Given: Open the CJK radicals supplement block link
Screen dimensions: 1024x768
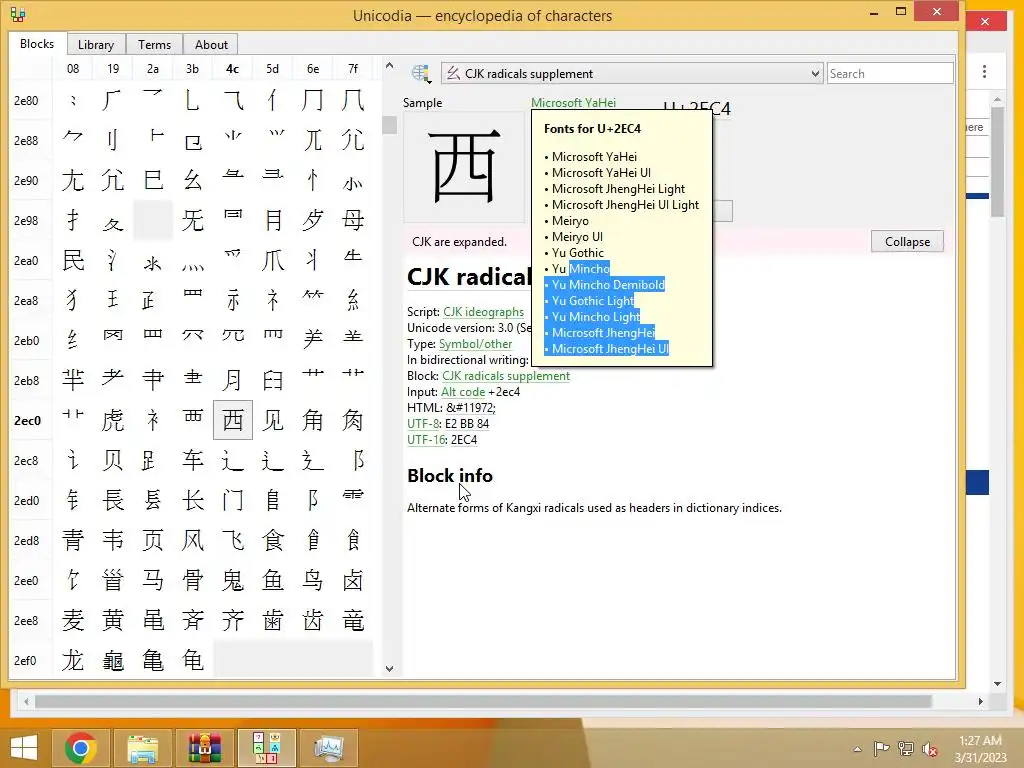Looking at the screenshot, I should pyautogui.click(x=506, y=376).
